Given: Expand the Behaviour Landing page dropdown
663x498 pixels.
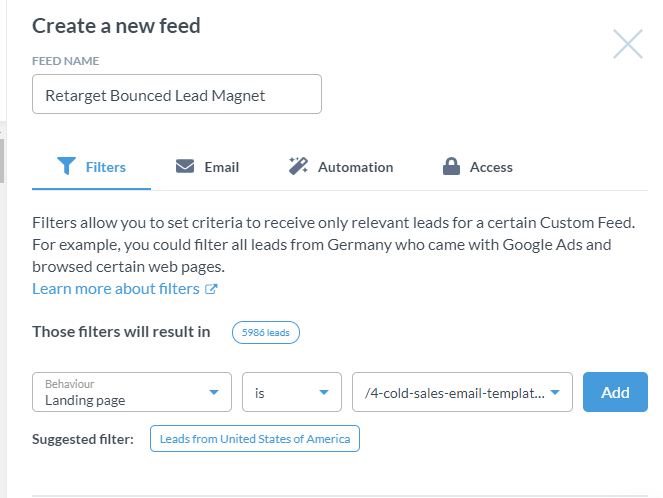Looking at the screenshot, I should point(132,392).
